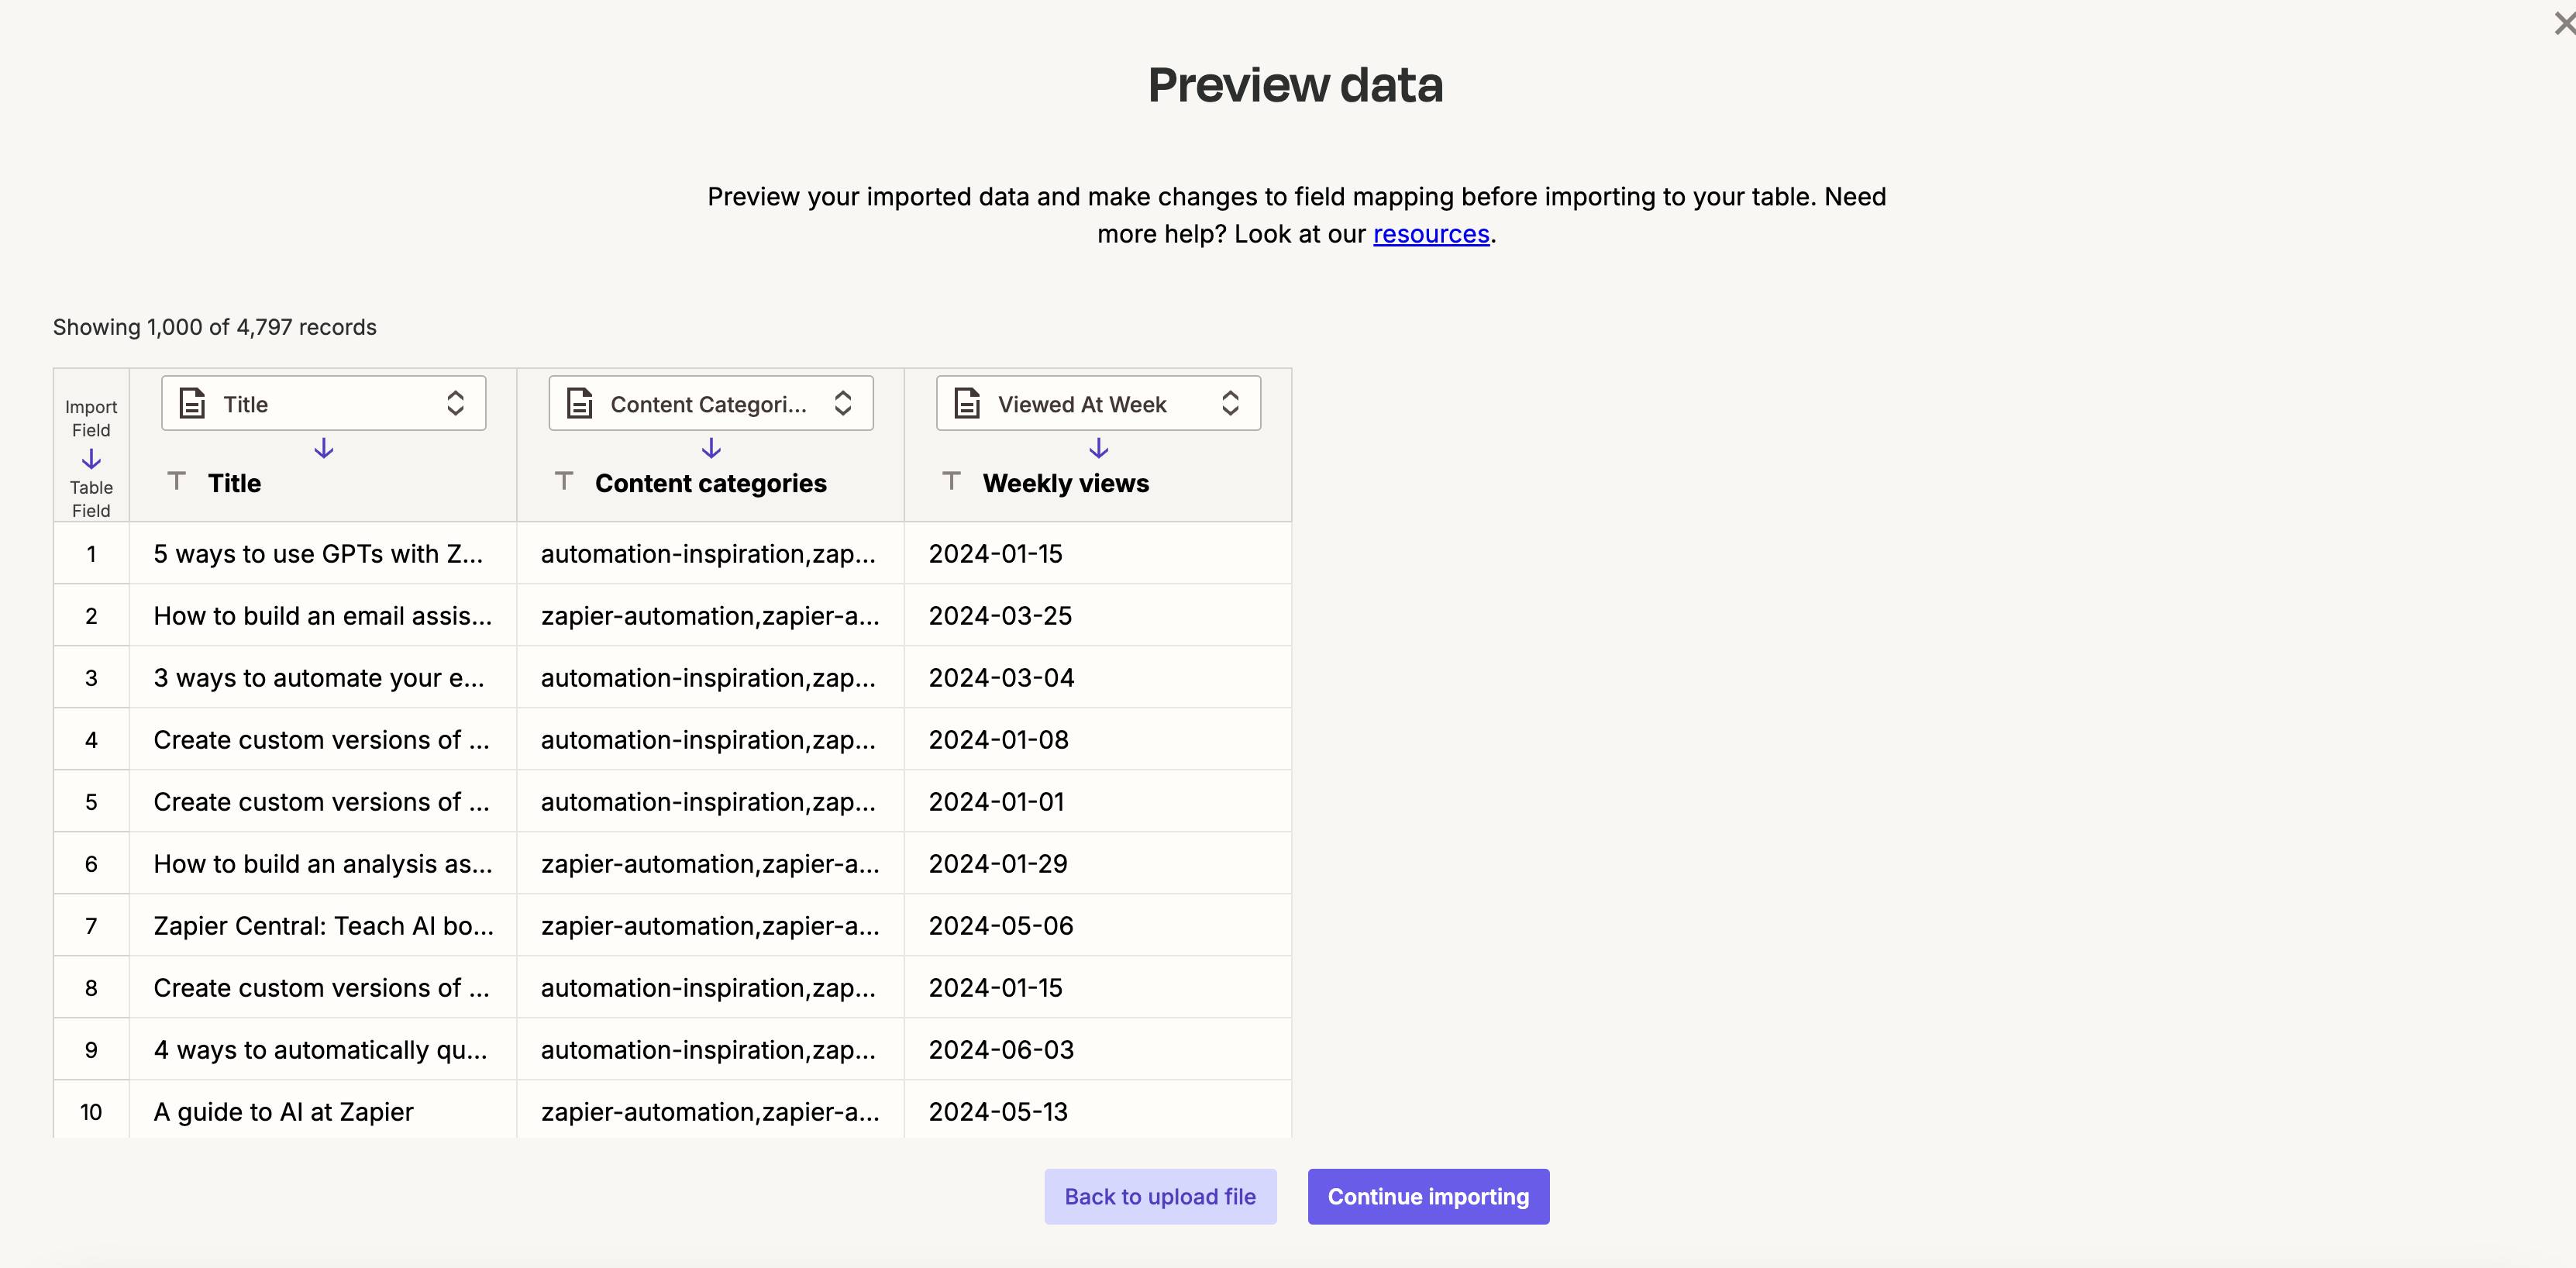Click the text type icon beside Weekly views
The image size is (2576, 1268).
(952, 481)
